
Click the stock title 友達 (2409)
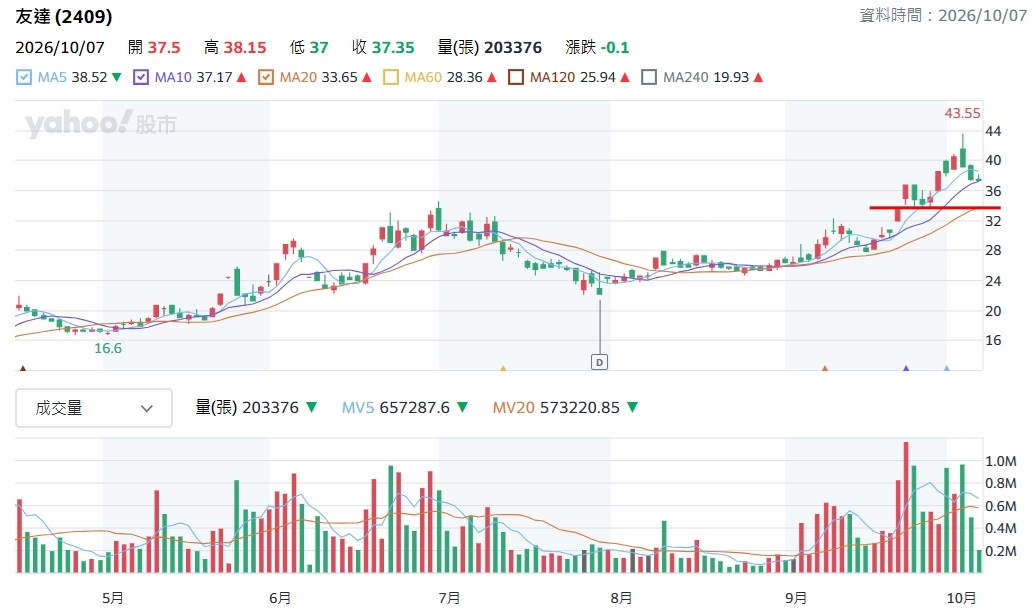pyautogui.click(x=63, y=17)
